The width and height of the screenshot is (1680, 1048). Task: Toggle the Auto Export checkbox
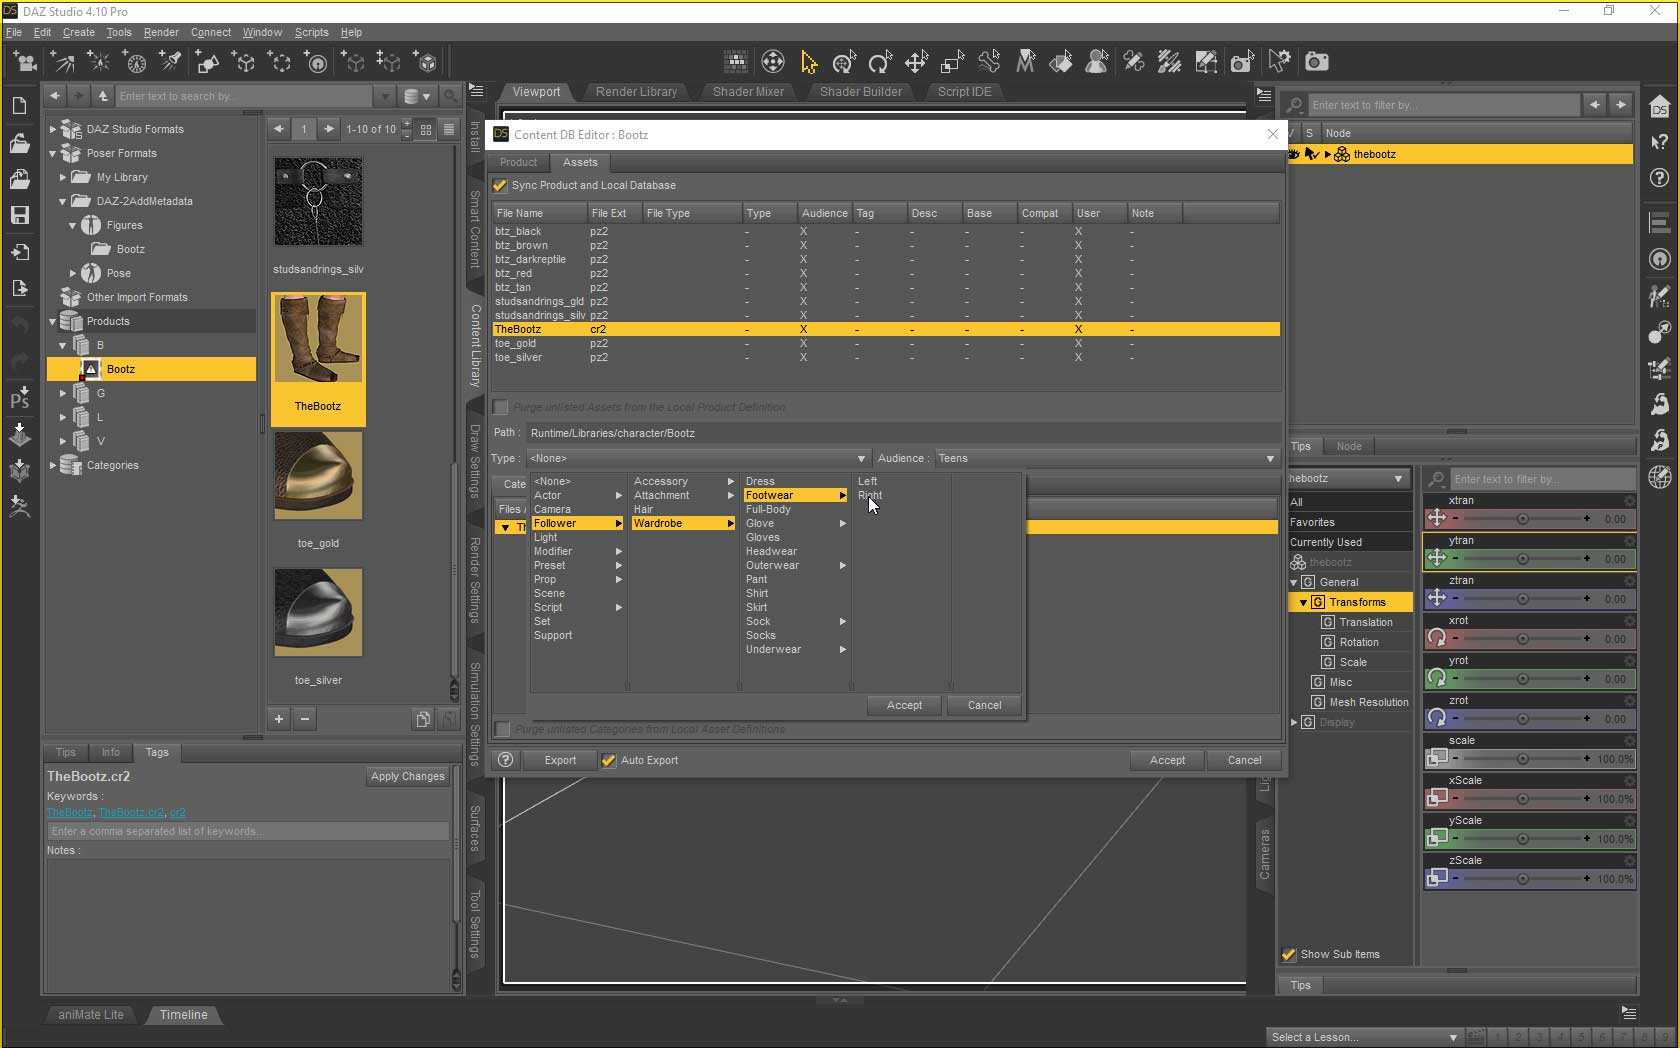point(608,761)
